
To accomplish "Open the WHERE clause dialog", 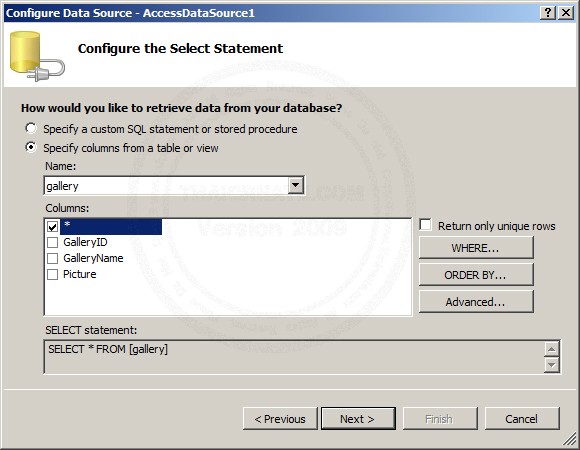I will pos(476,247).
